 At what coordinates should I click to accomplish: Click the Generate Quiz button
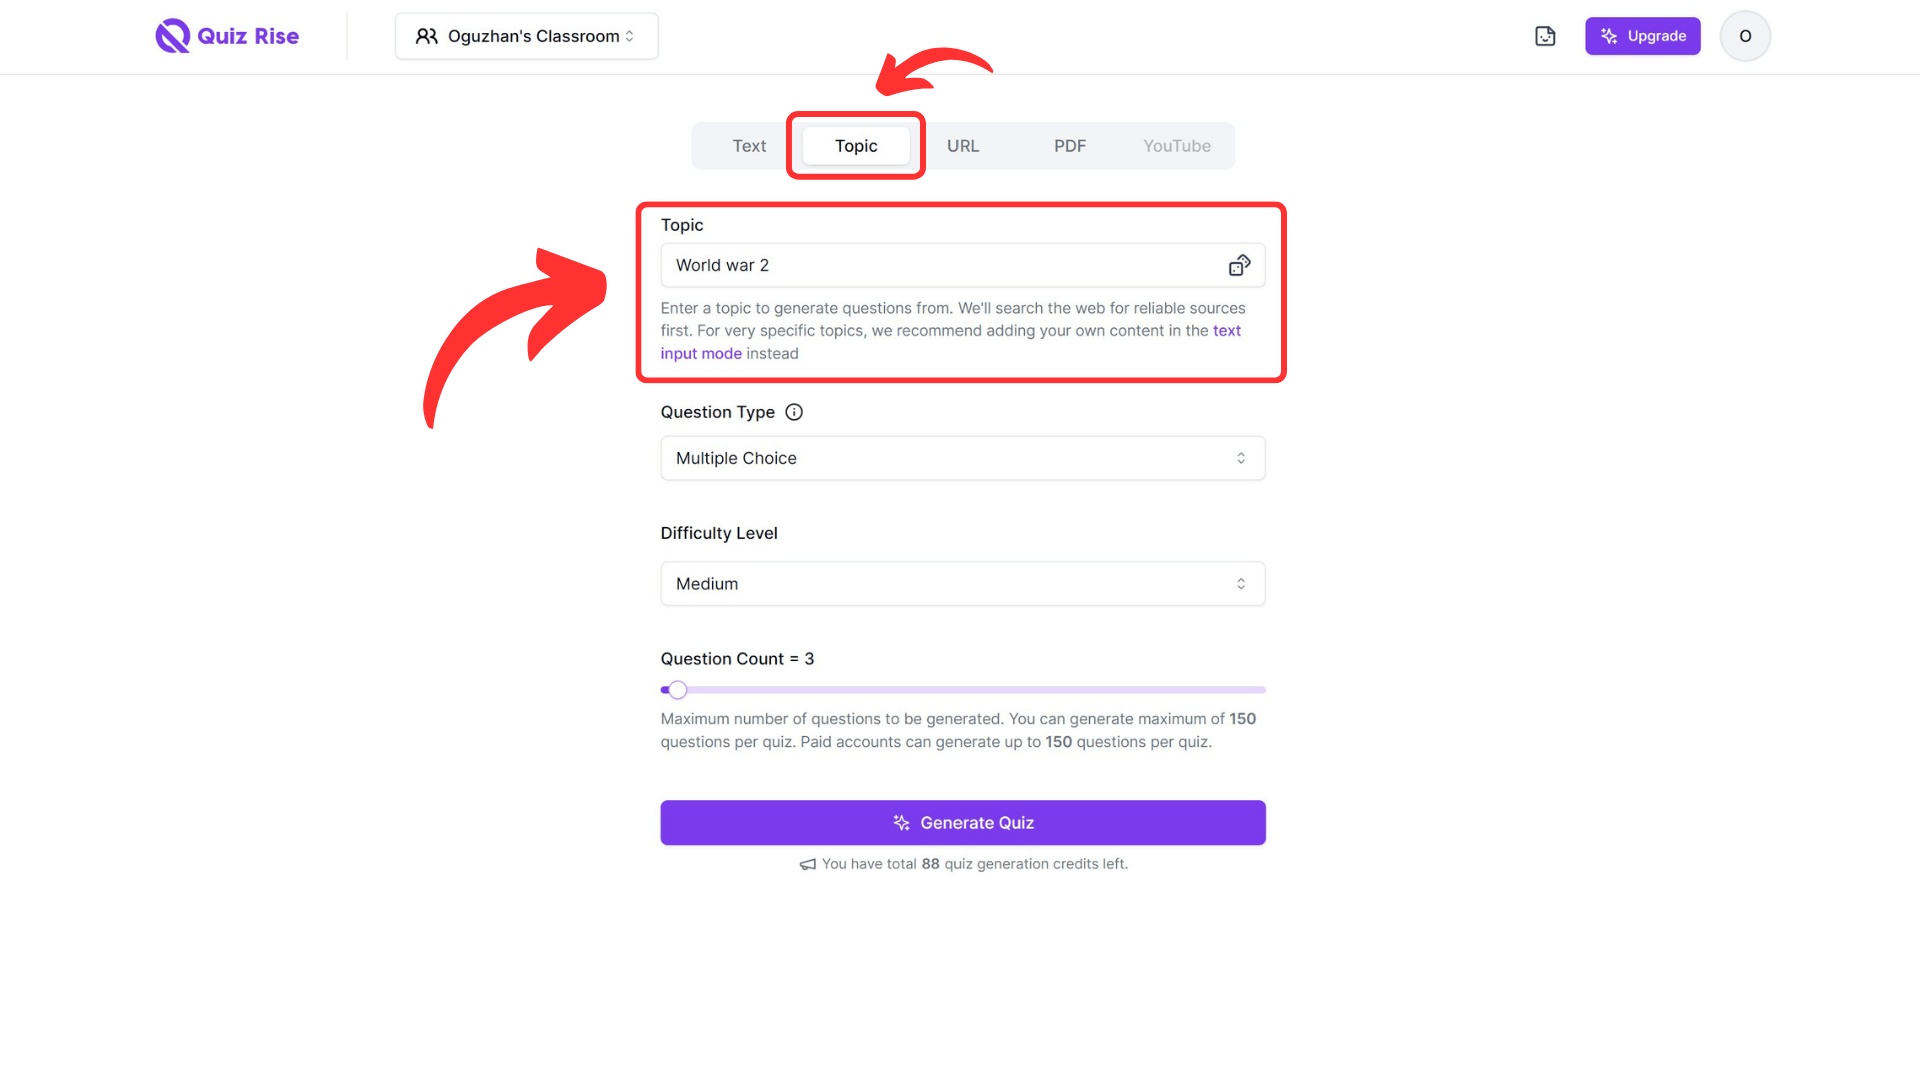(961, 822)
